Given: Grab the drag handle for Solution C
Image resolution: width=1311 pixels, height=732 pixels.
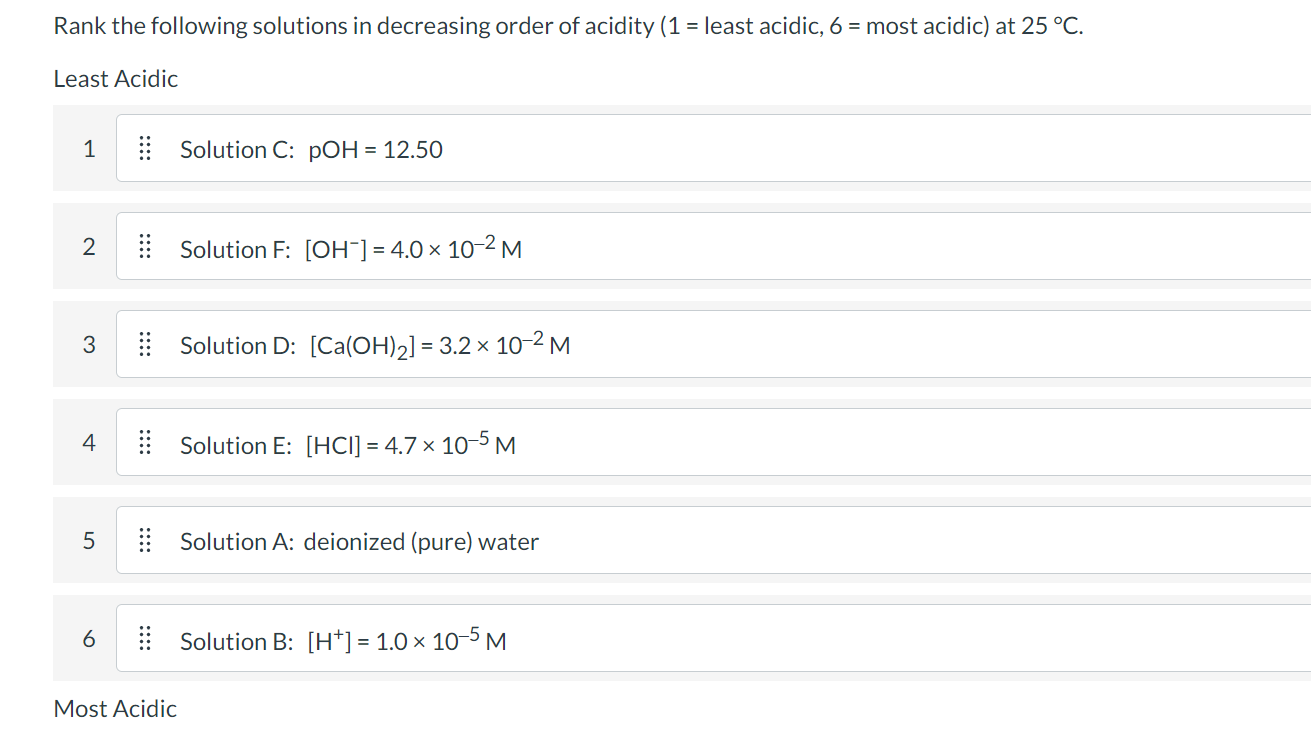Looking at the screenshot, I should [144, 149].
